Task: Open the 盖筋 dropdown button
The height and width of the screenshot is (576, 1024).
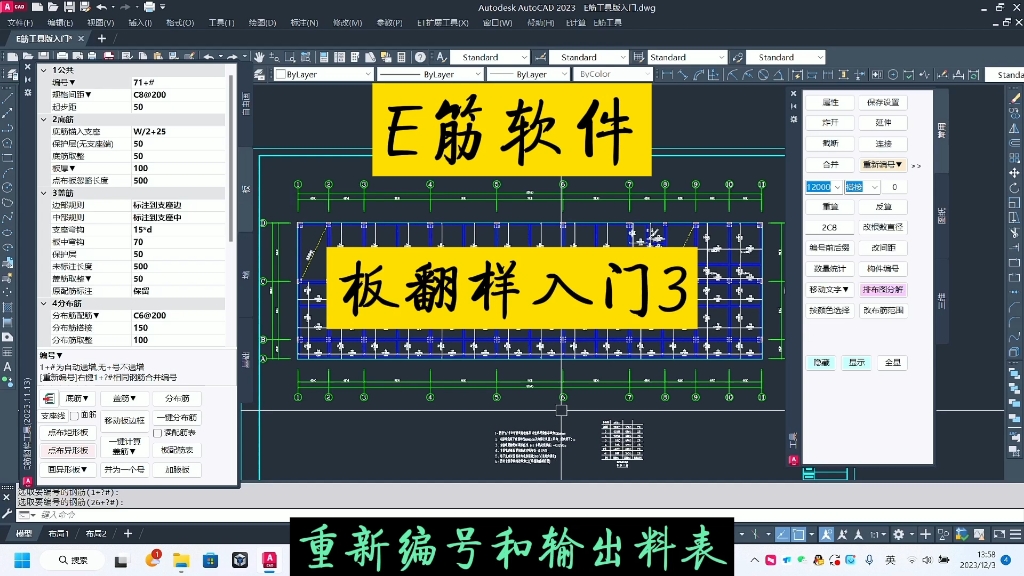Action: (124, 398)
